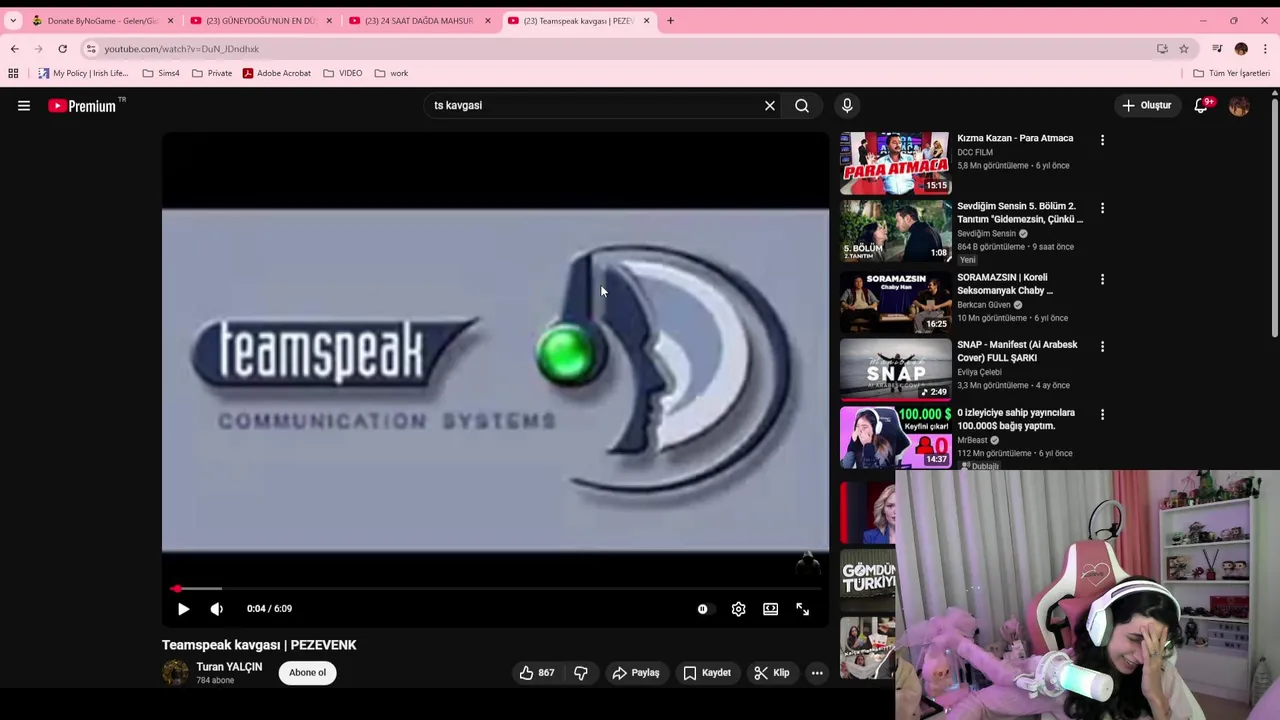1280x720 pixels.
Task: Open options for Kızma Kazan video
Action: click(1102, 141)
